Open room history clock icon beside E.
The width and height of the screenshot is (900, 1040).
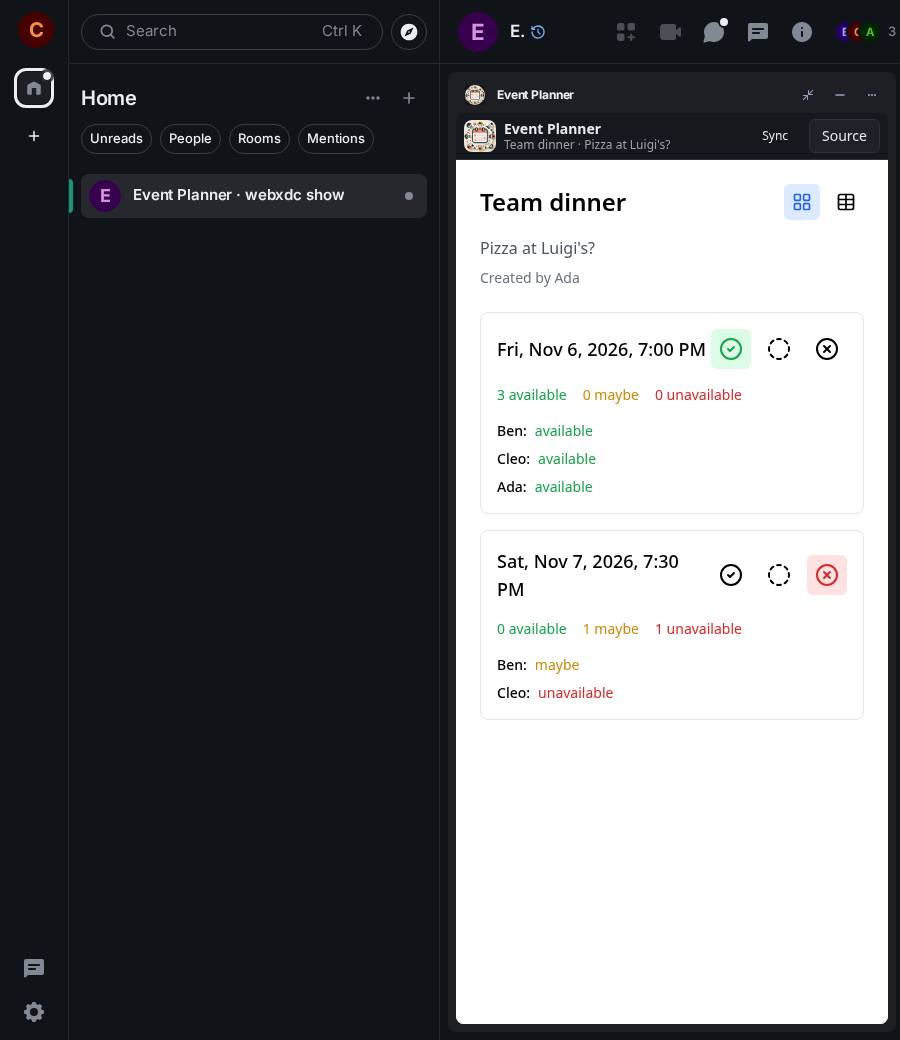[x=538, y=32]
